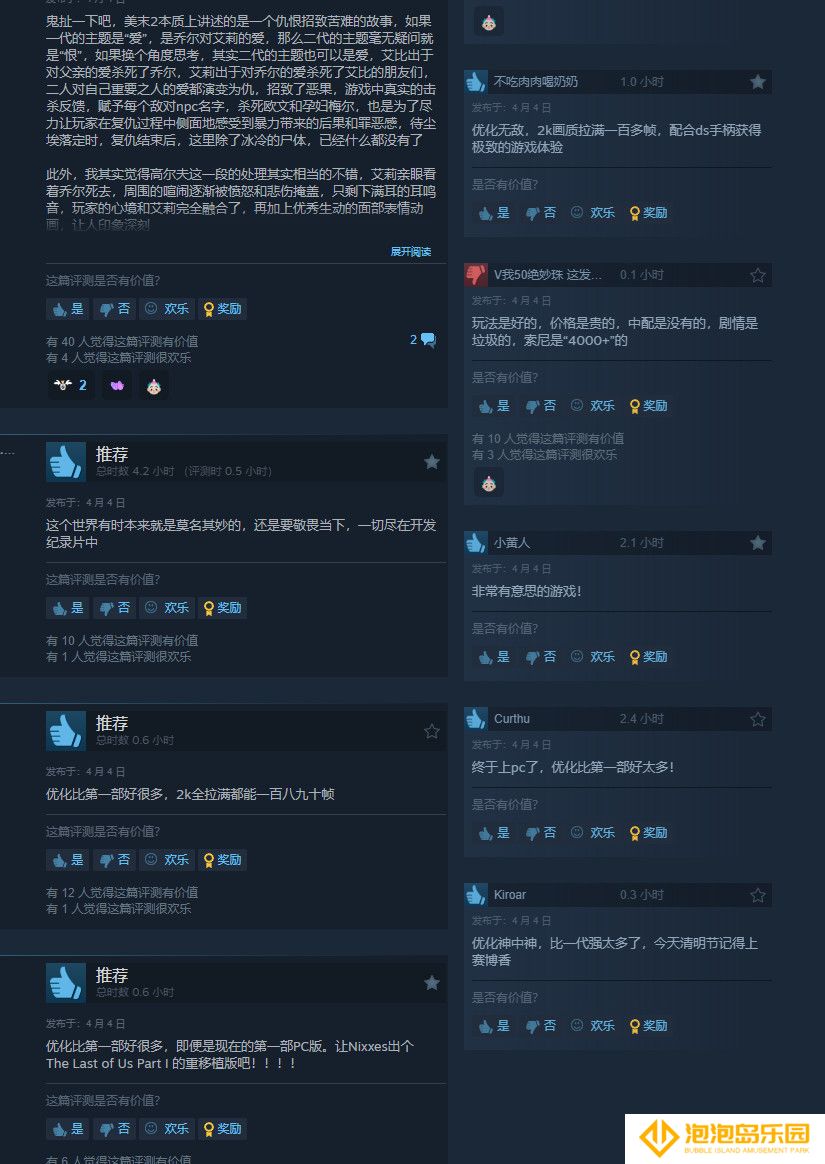
Task: Open the comments bubble showing 2 replies
Action: [x=423, y=340]
